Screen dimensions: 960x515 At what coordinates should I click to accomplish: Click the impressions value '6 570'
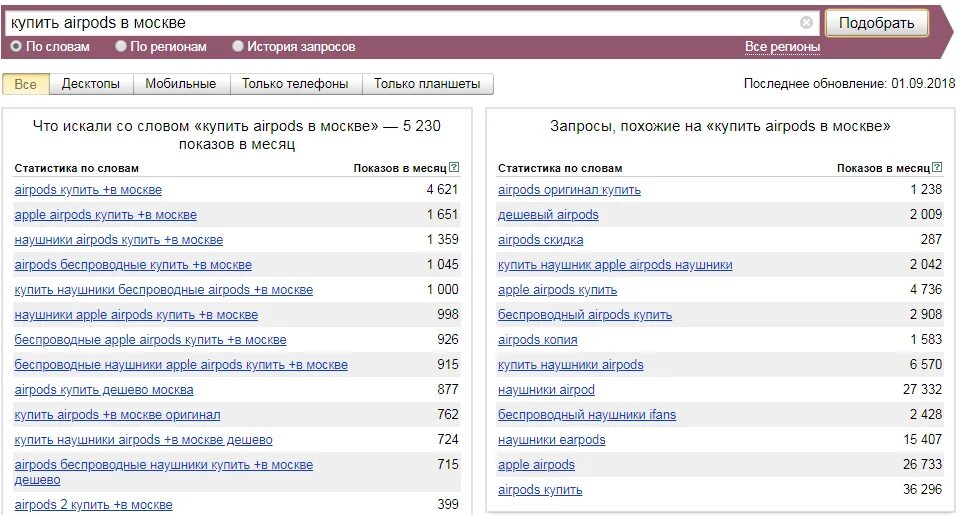(x=926, y=364)
